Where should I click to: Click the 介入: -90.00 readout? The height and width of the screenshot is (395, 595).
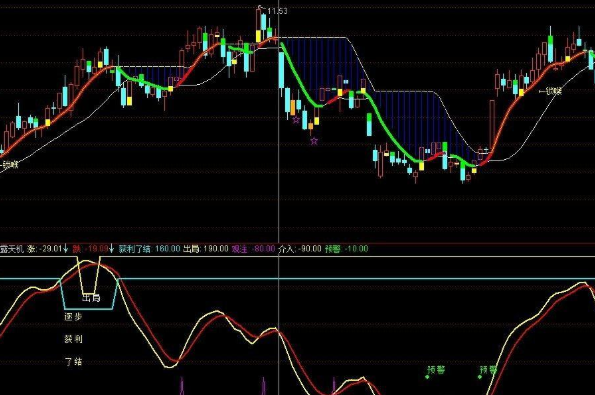point(300,249)
